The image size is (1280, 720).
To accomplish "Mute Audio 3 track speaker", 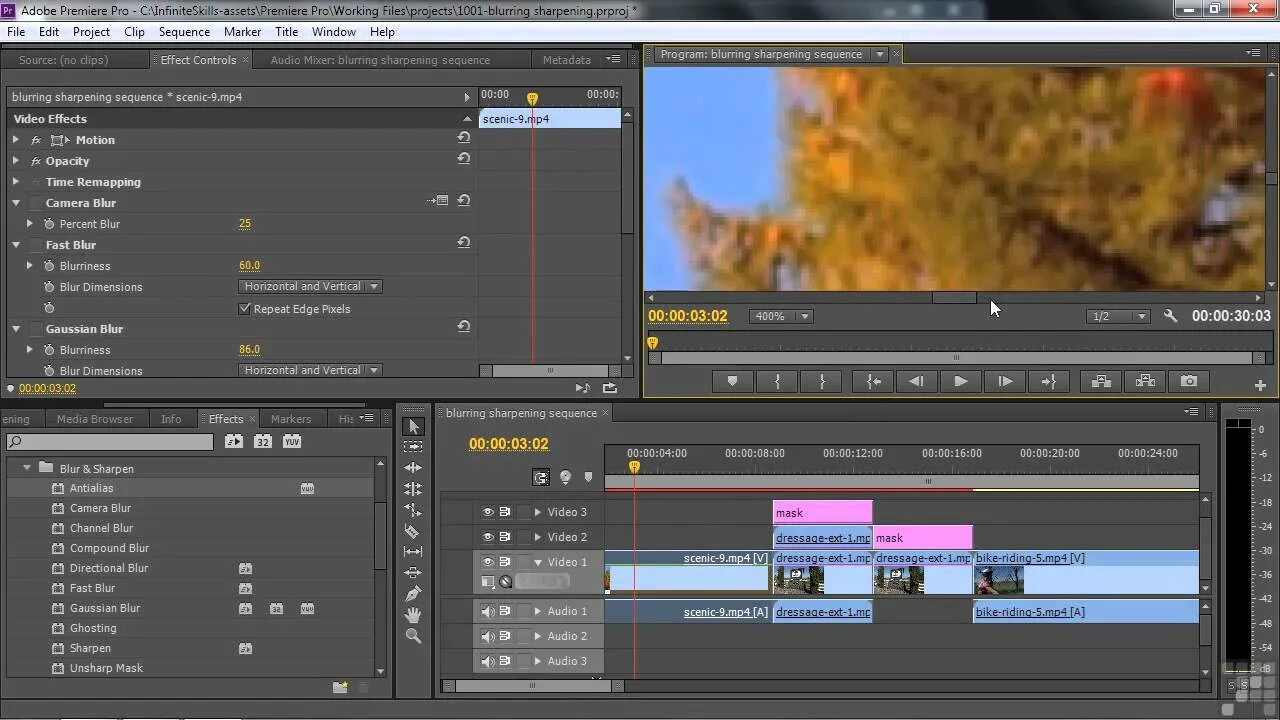I will [488, 661].
